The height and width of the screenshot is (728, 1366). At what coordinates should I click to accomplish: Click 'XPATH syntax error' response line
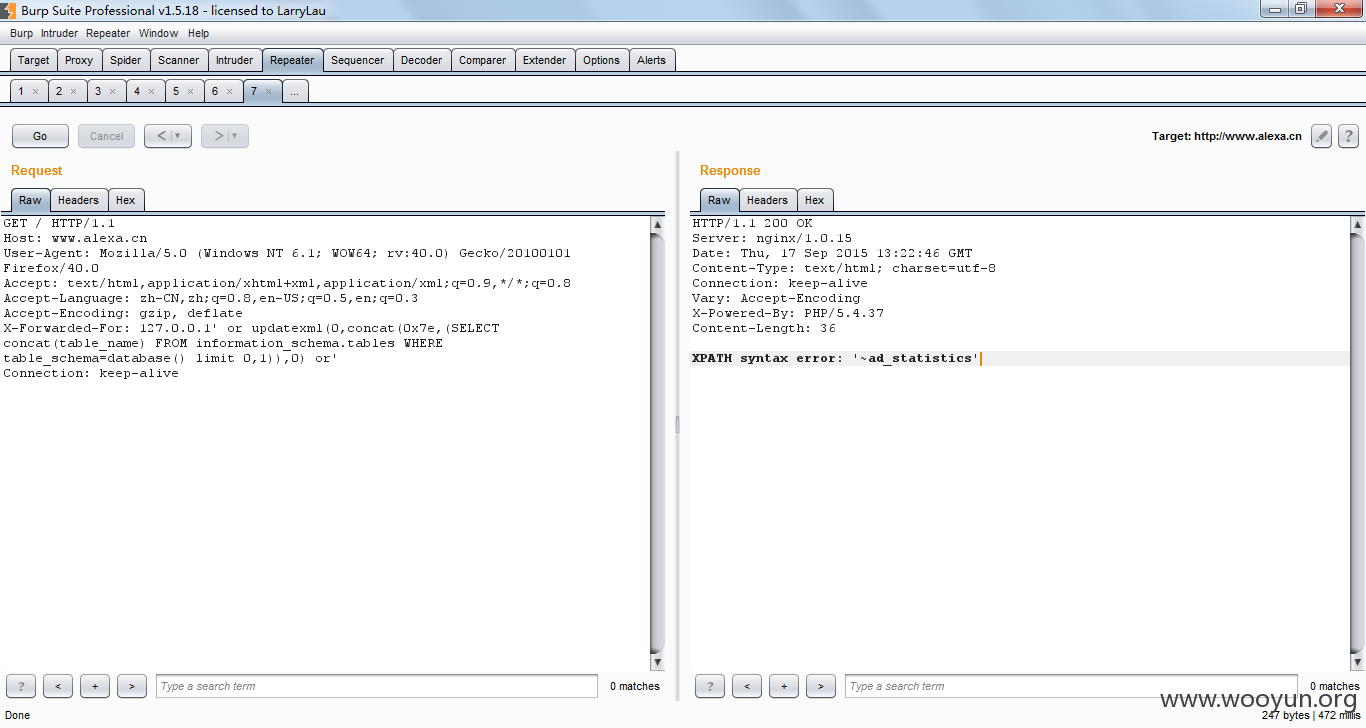pos(836,358)
